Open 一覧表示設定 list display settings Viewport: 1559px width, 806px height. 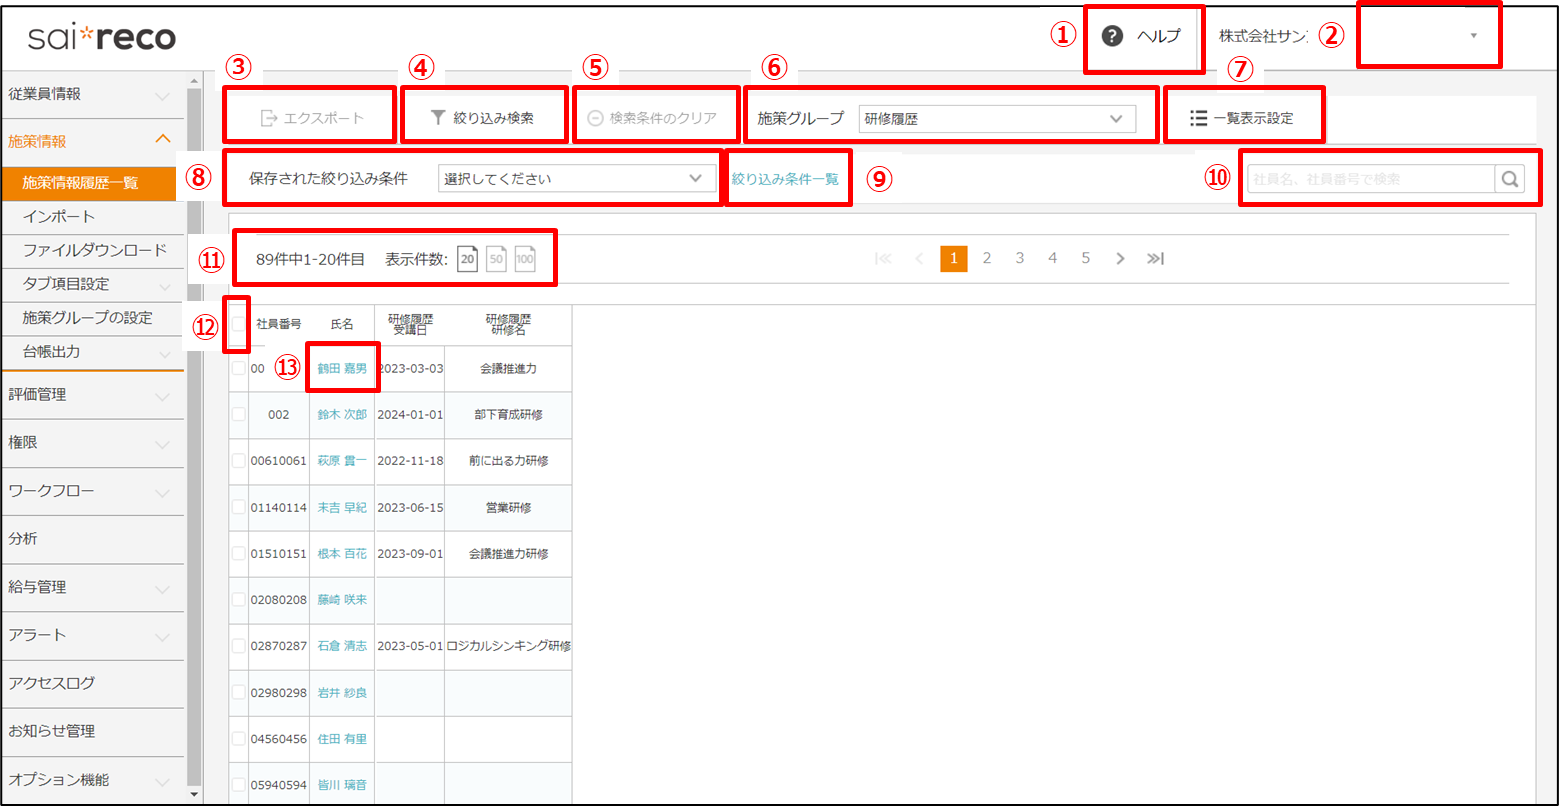coord(1243,118)
